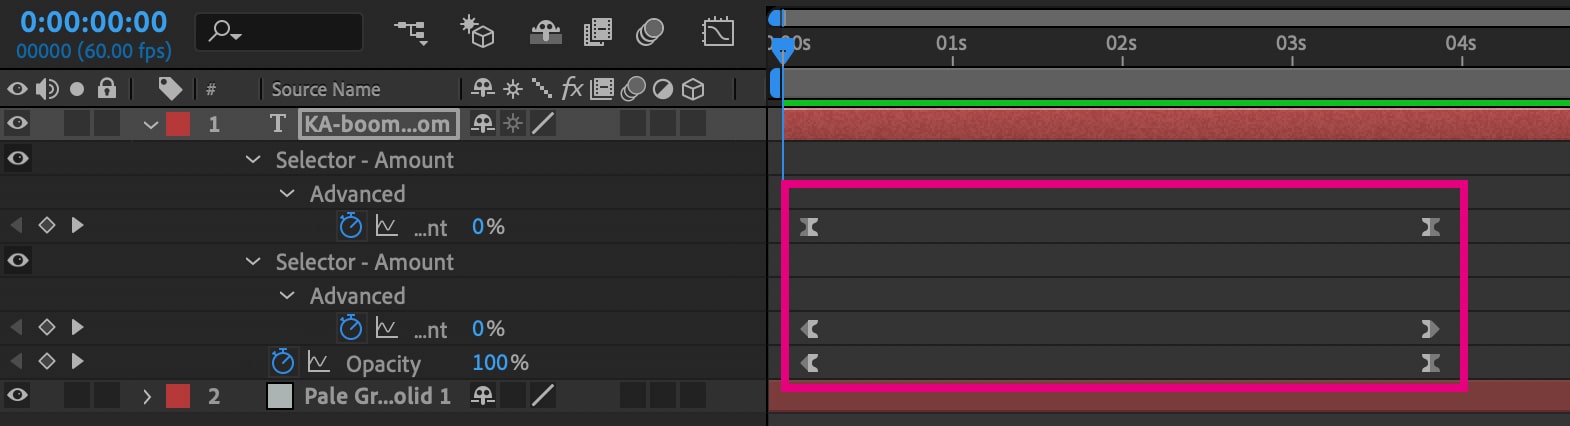
Task: Toggle visibility of first Selector - Amount
Action: coord(17,158)
